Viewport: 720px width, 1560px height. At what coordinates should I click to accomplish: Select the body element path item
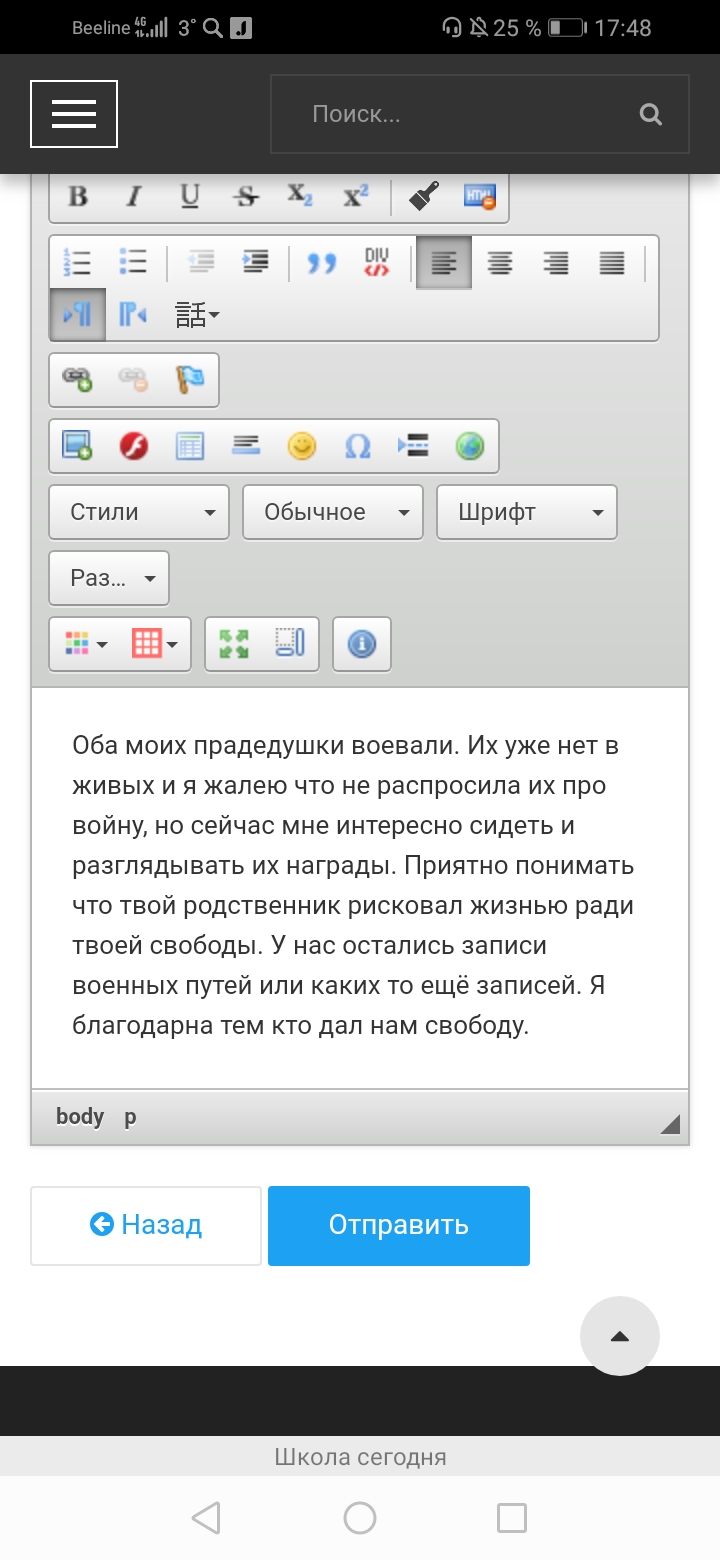click(x=80, y=1117)
